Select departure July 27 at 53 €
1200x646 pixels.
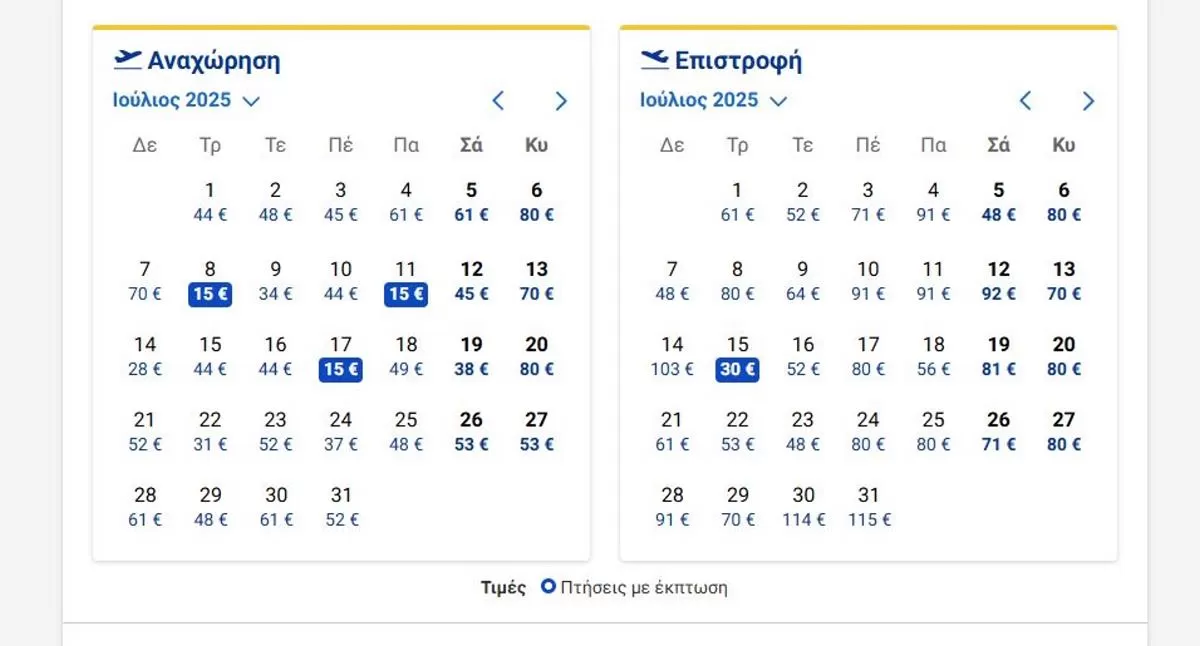click(x=537, y=432)
